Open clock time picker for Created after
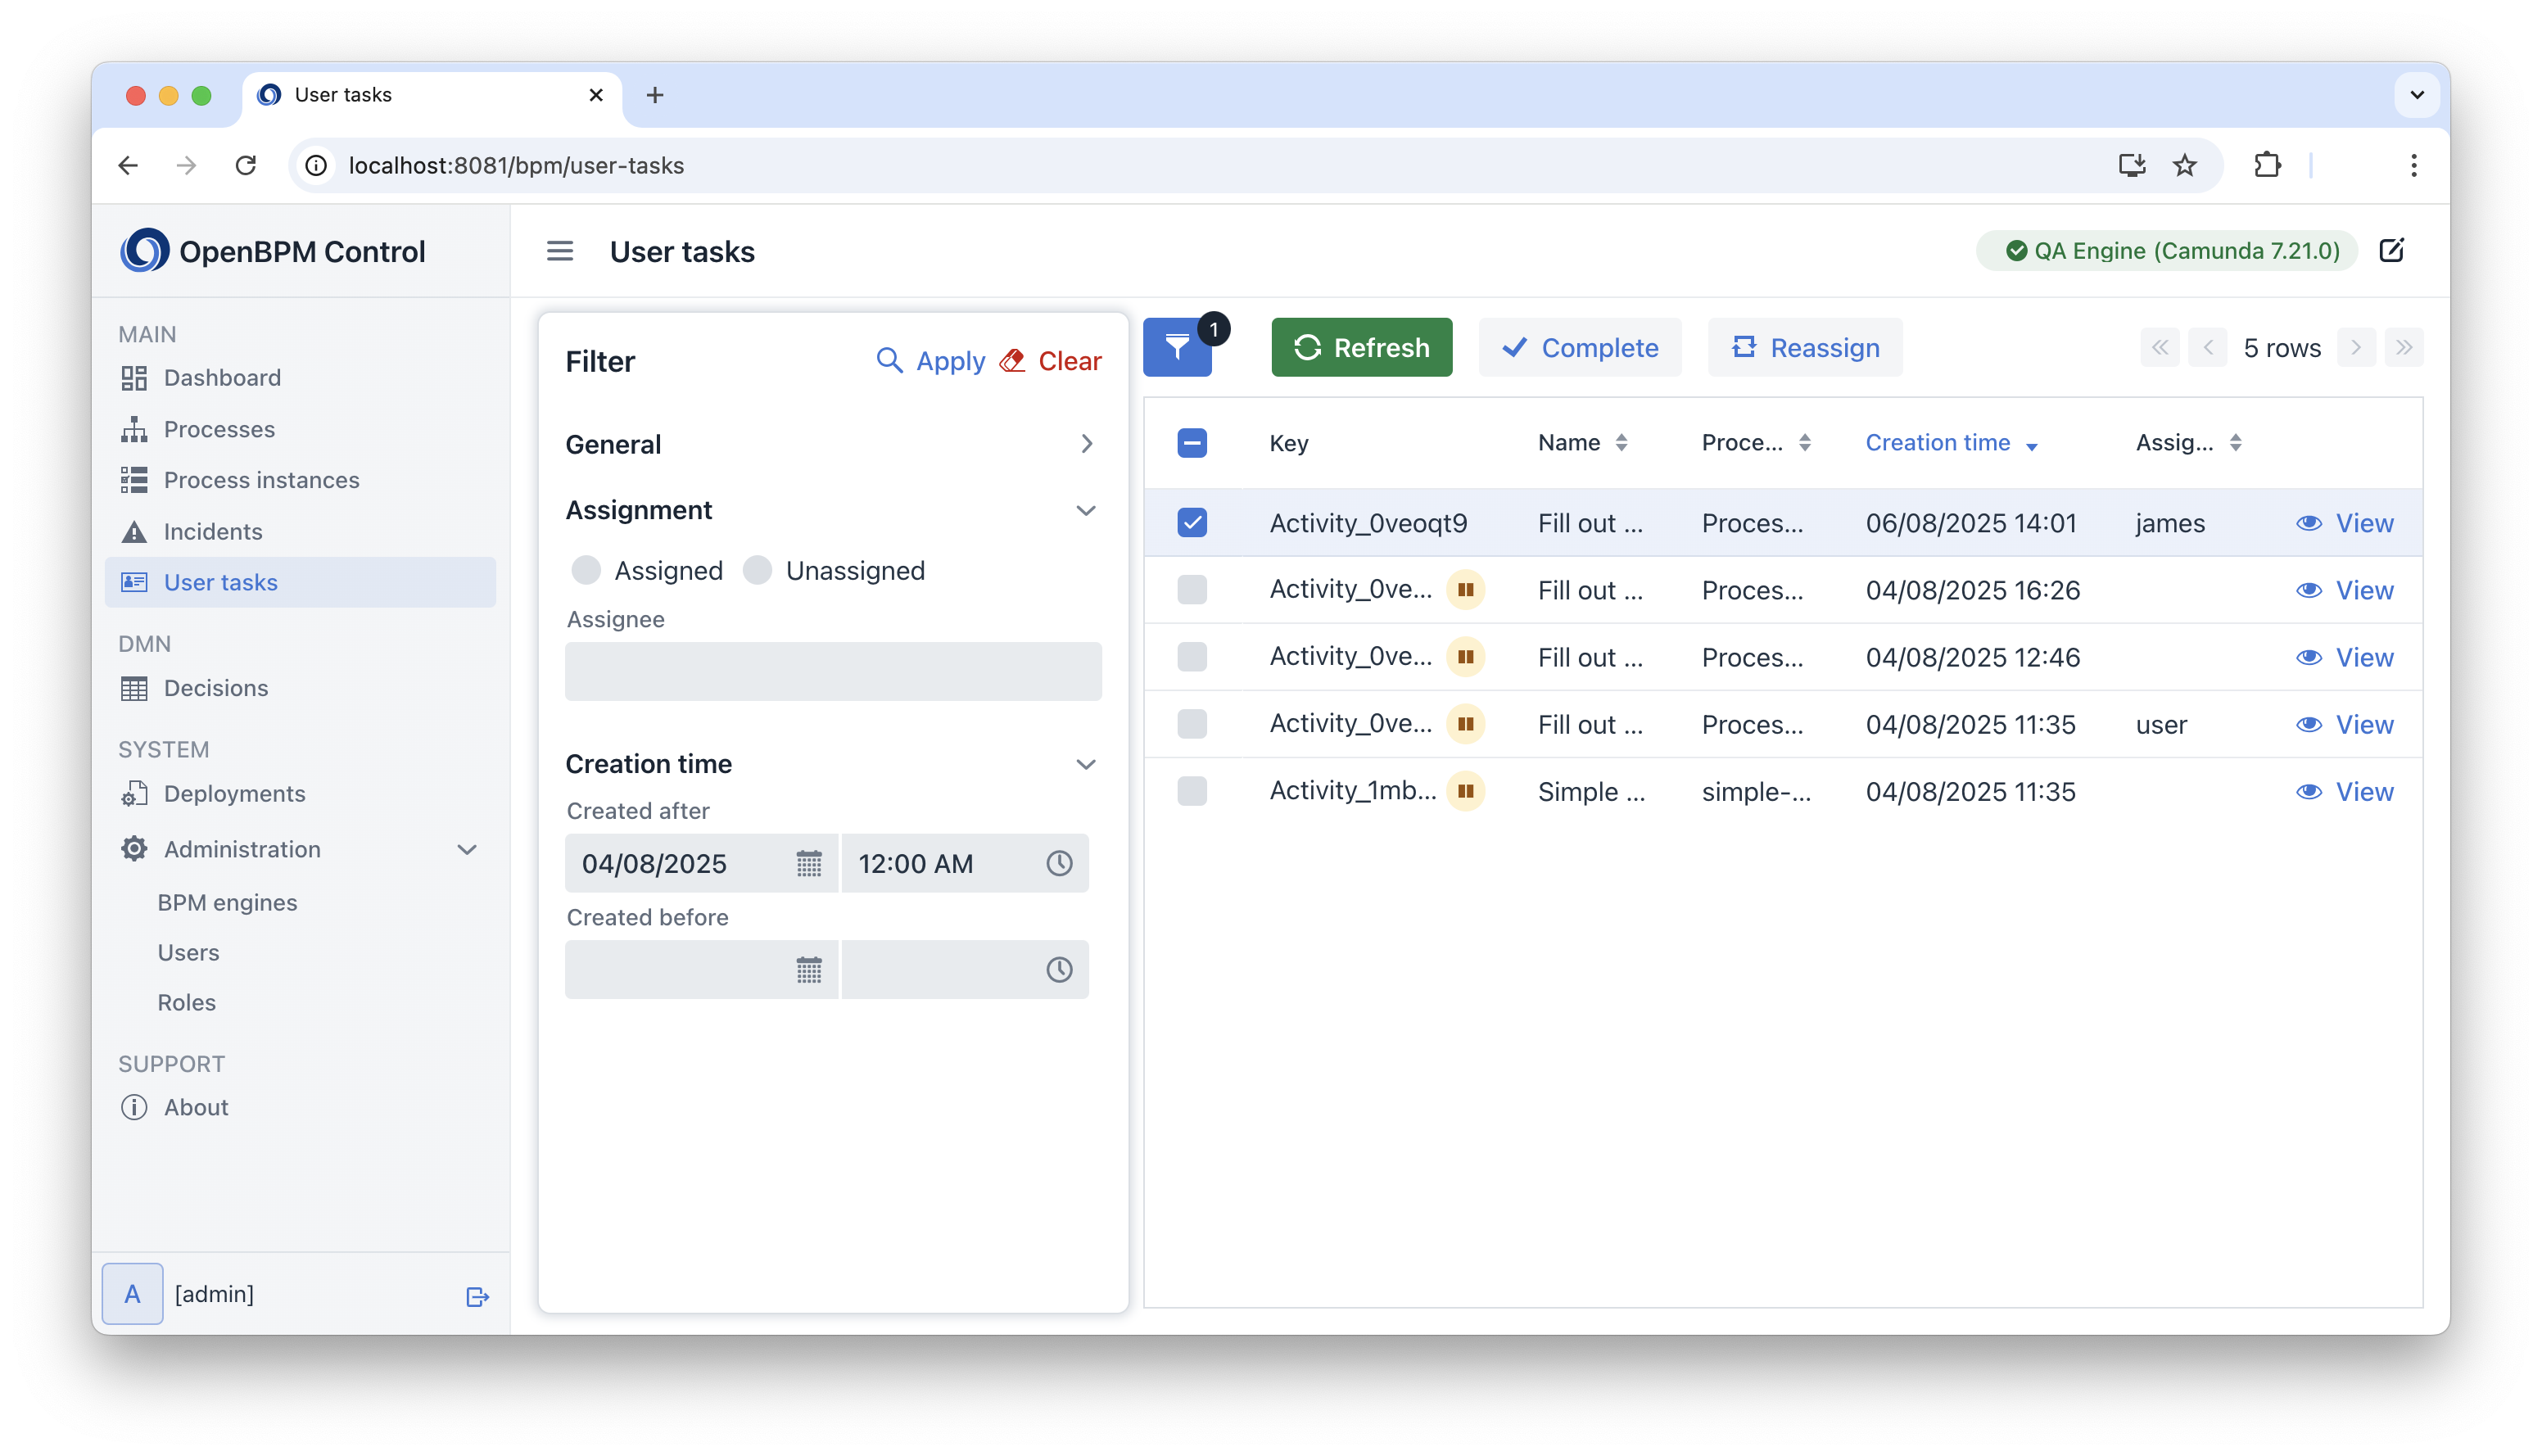The width and height of the screenshot is (2542, 1456). pos(1059,863)
